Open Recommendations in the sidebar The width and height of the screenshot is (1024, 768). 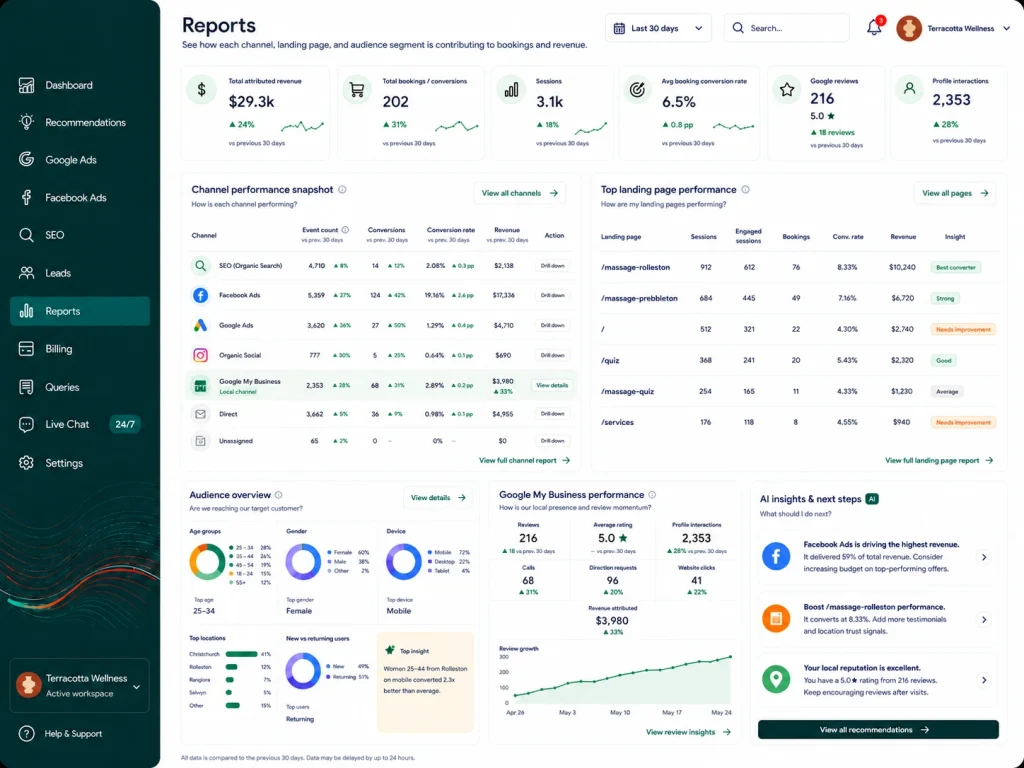click(x=80, y=122)
